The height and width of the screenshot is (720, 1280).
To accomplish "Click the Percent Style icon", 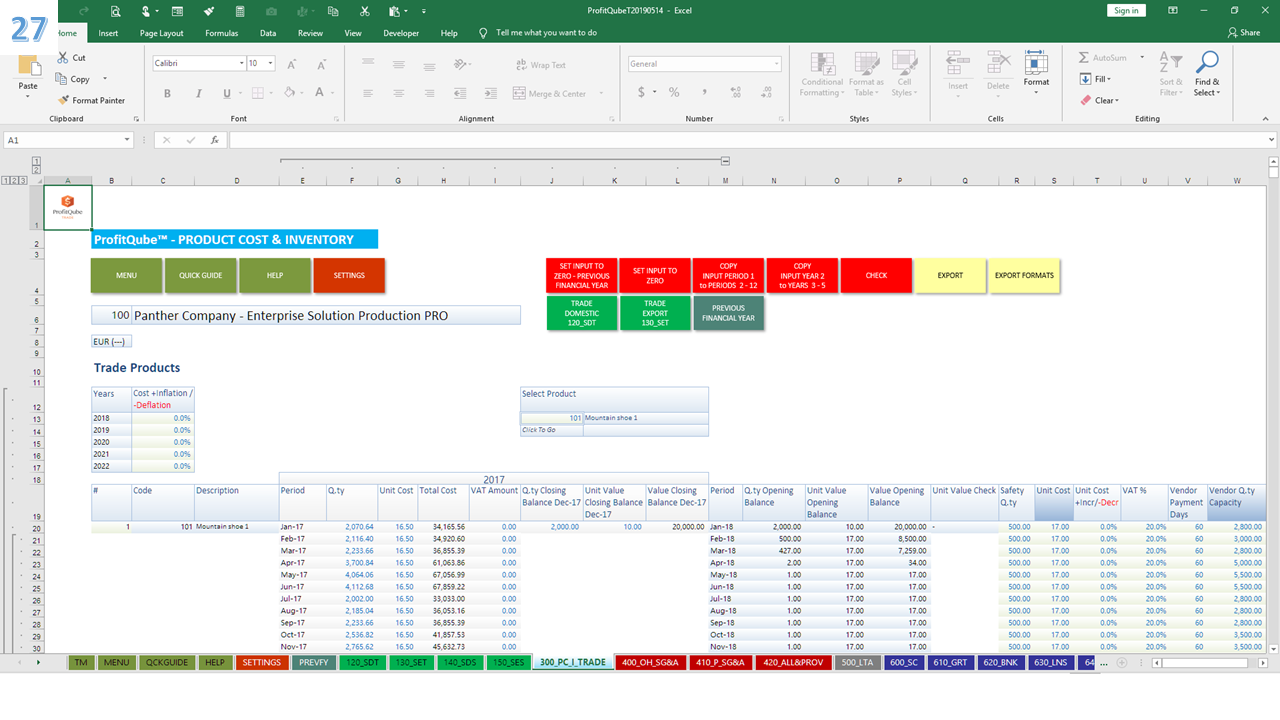I will pyautogui.click(x=674, y=92).
